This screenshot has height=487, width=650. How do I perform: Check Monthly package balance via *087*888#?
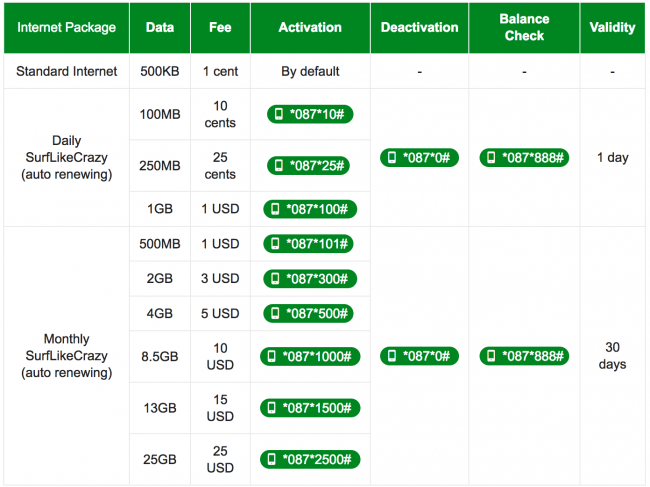pos(524,355)
